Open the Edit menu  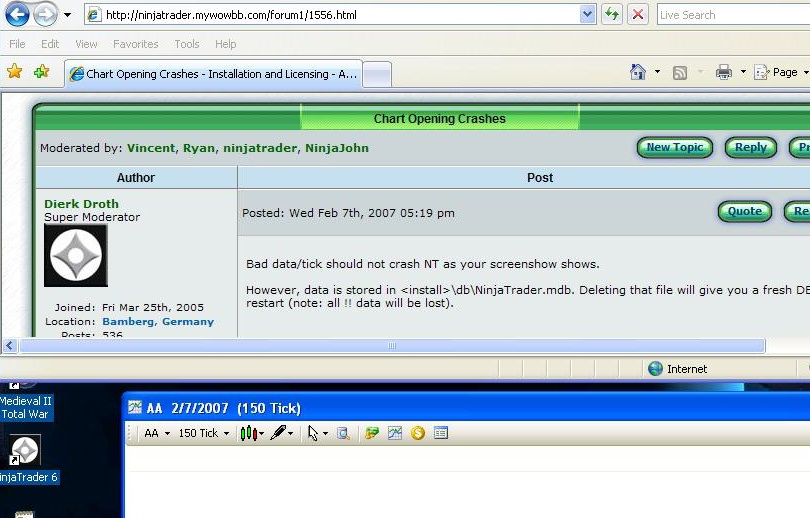[x=50, y=44]
